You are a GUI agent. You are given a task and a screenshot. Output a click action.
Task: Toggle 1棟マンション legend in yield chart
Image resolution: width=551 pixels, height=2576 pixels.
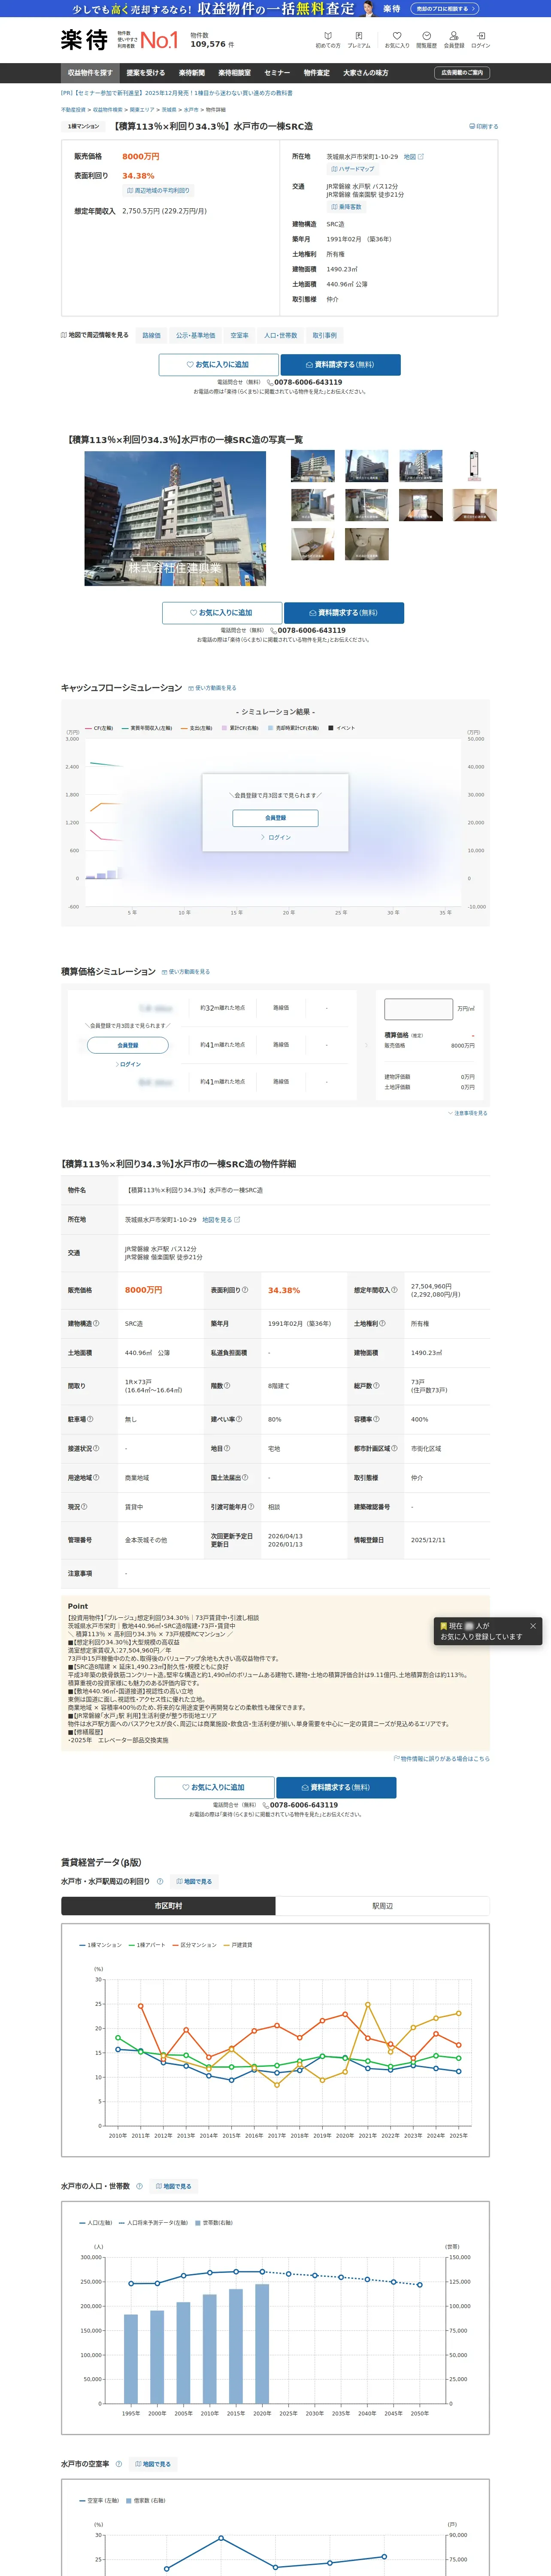coord(100,1945)
